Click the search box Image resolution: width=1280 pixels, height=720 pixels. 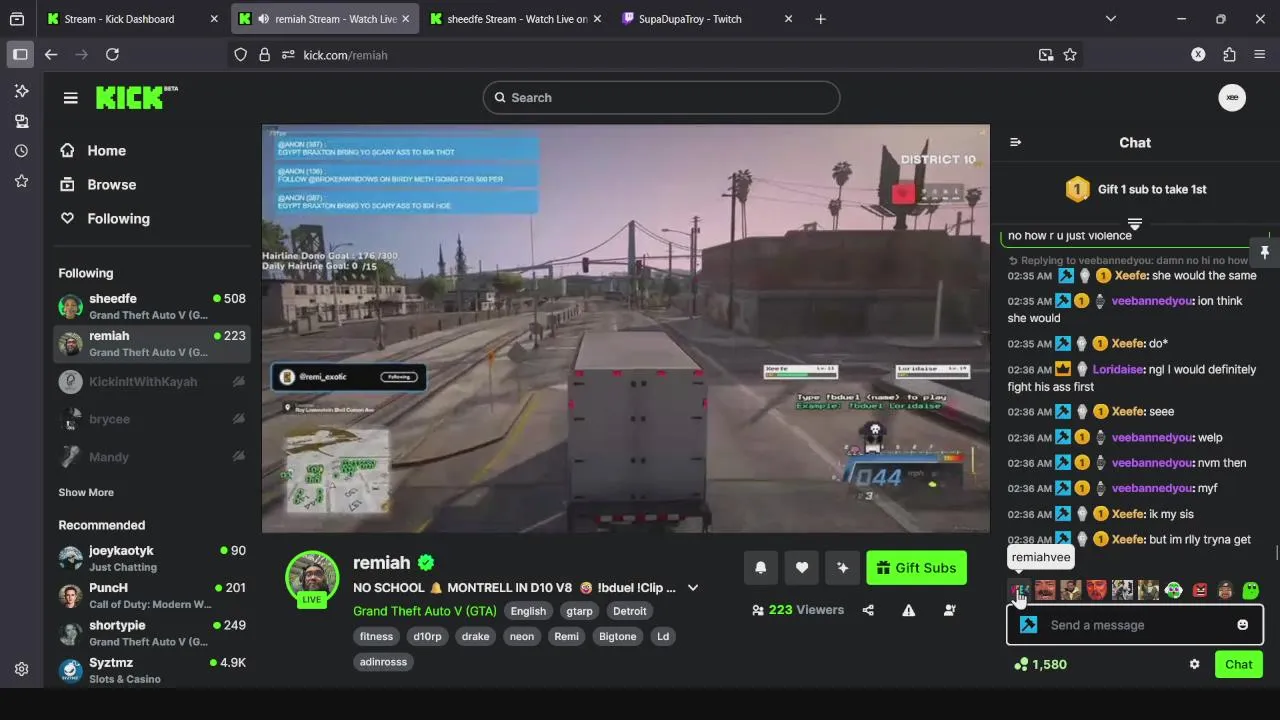tap(661, 97)
